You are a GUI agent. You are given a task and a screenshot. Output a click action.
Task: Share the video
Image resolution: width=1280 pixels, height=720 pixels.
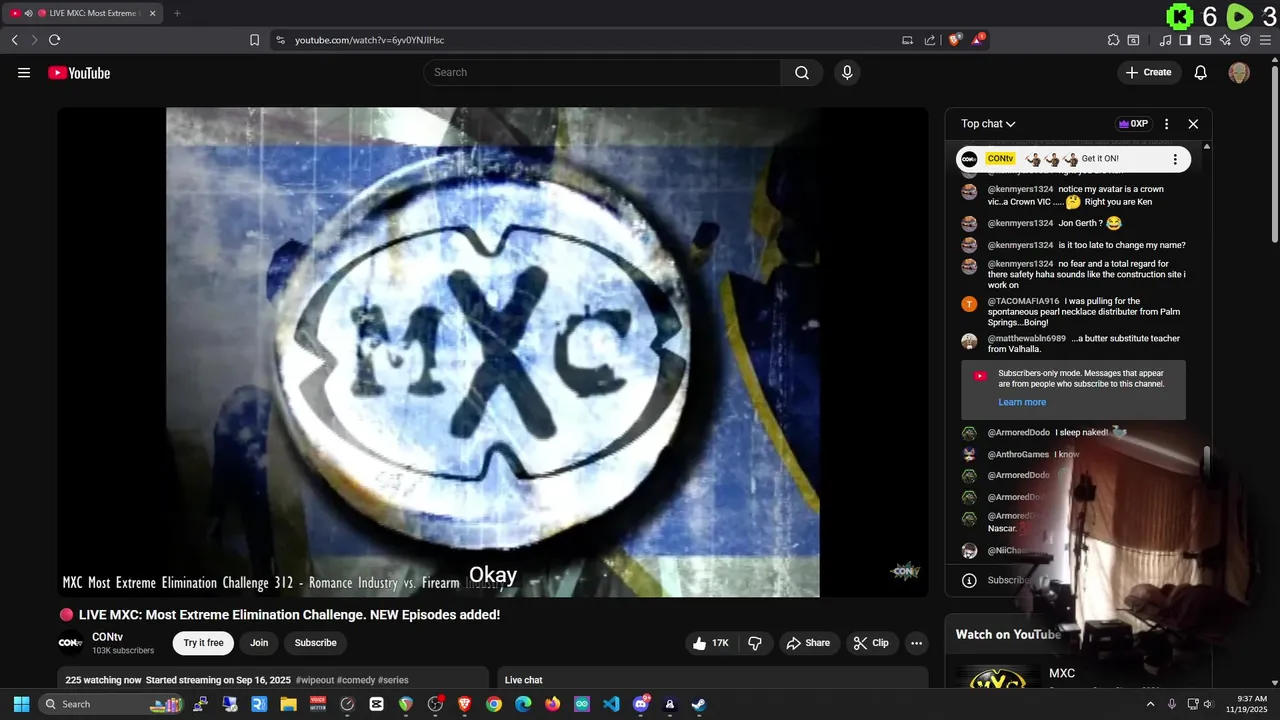pos(808,643)
